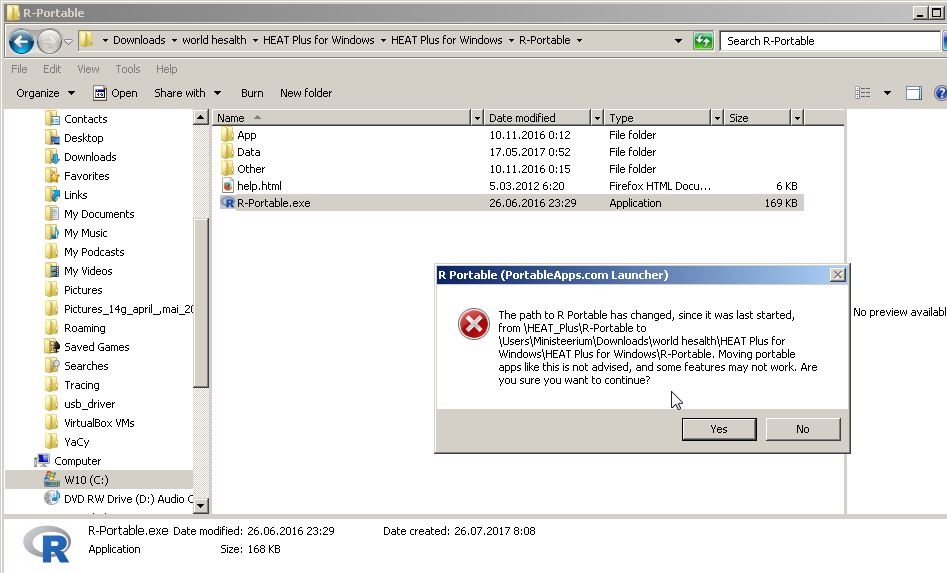947x573 pixels.
Task: Click the W10 (C:) drive icon
Action: (52, 479)
